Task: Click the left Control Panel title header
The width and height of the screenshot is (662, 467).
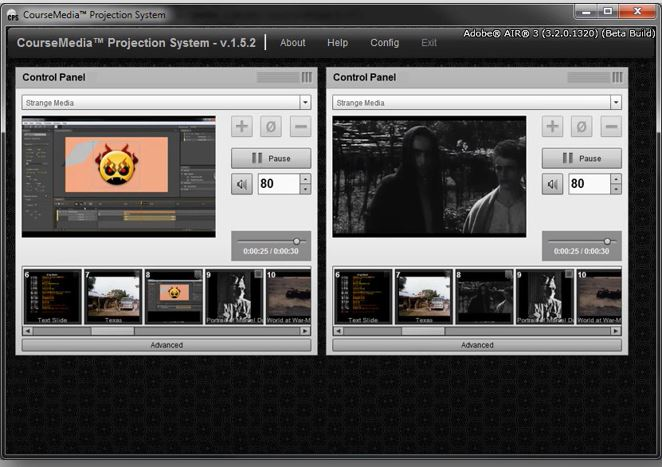Action: click(x=166, y=77)
